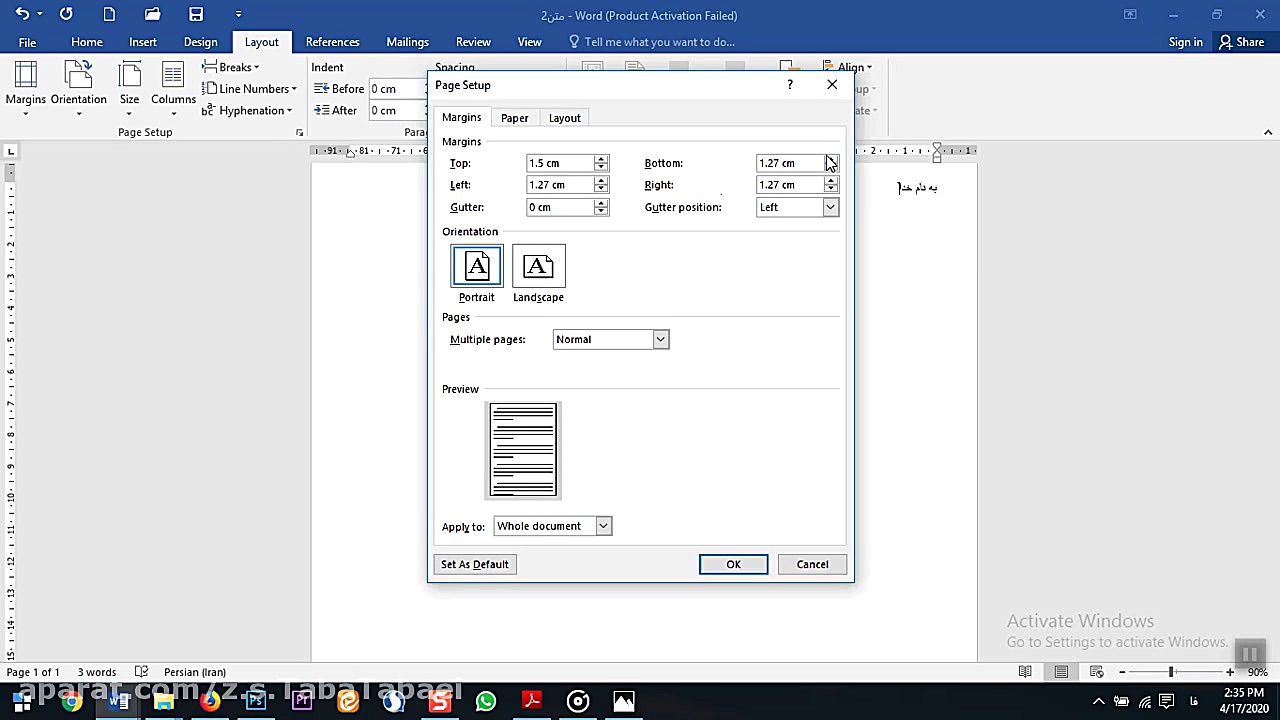Open the Apply to dropdown
Image resolution: width=1280 pixels, height=720 pixels.
click(x=602, y=525)
